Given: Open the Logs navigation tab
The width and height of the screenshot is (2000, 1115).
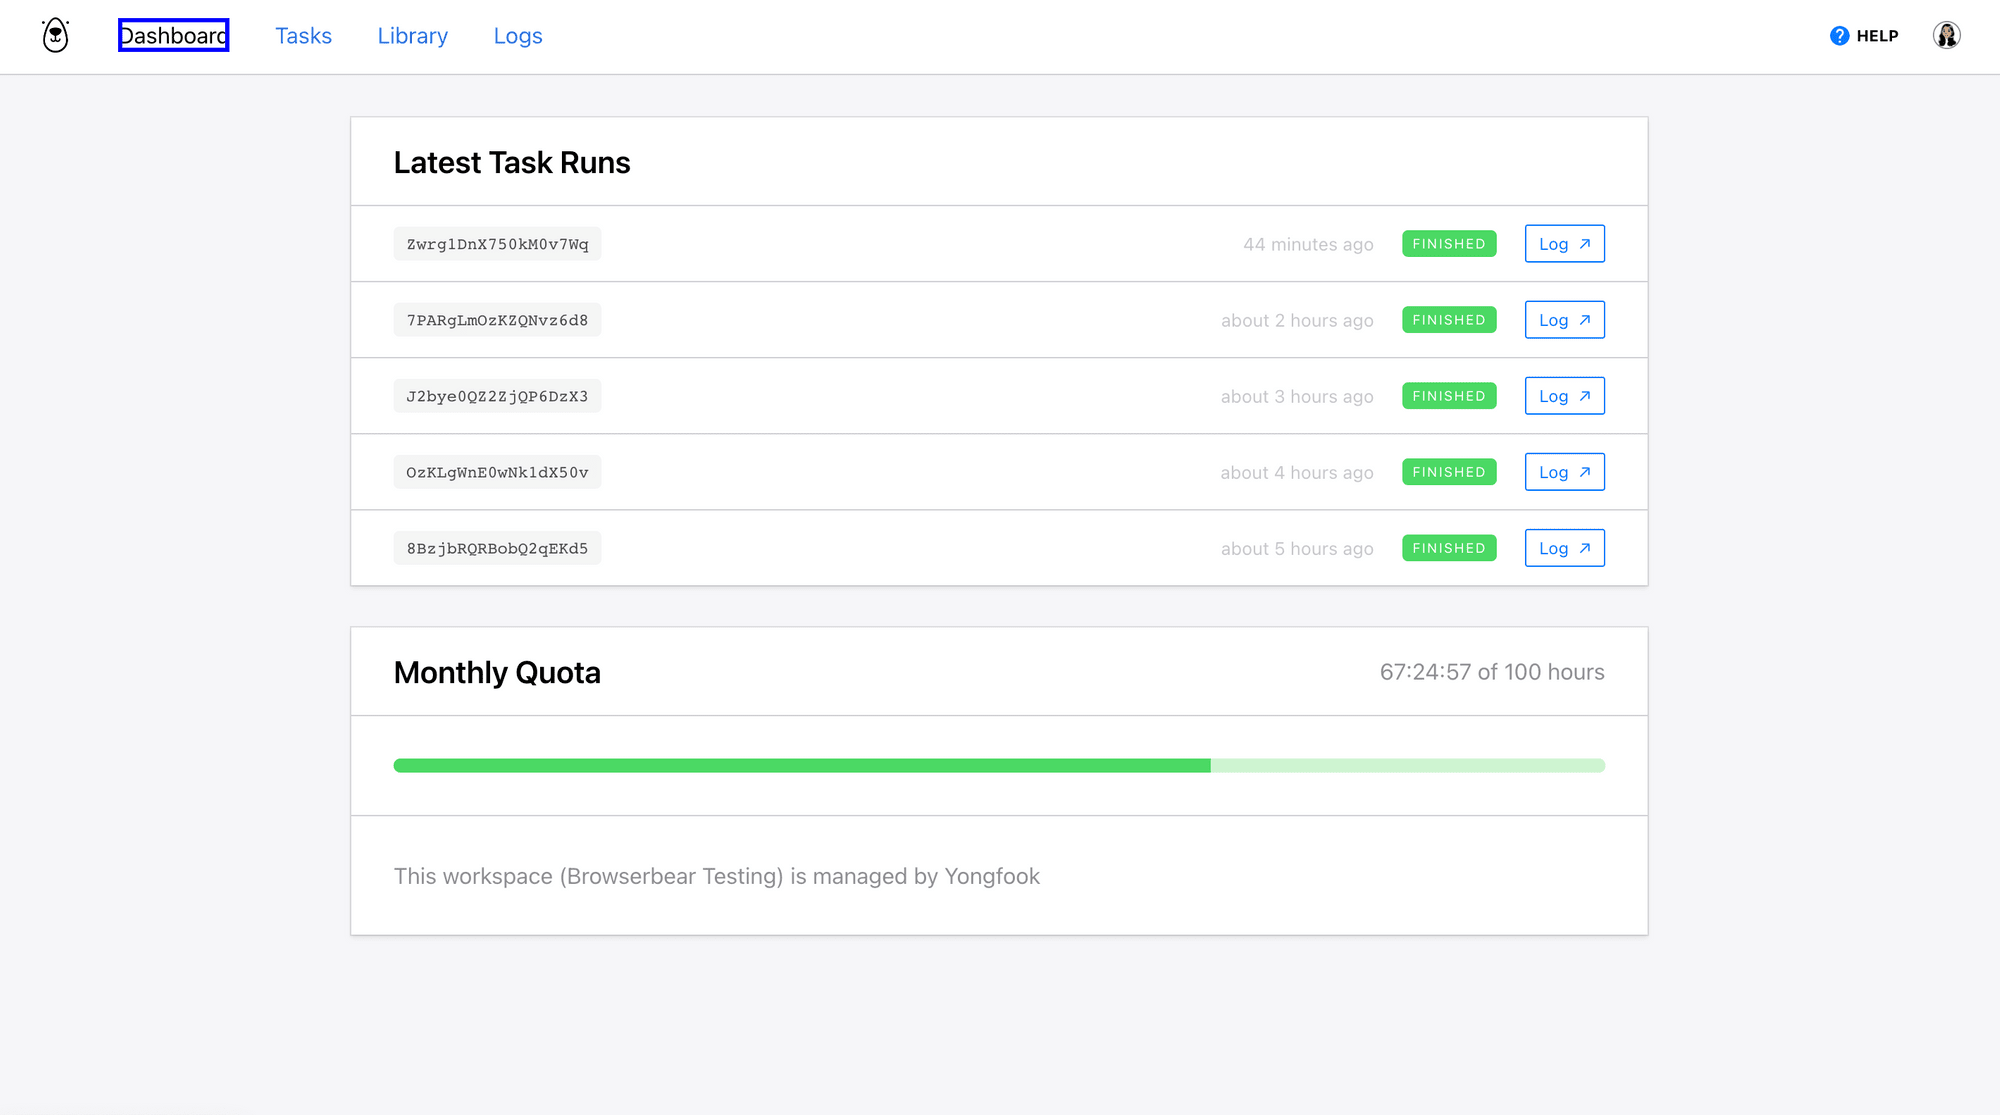Looking at the screenshot, I should pyautogui.click(x=518, y=36).
